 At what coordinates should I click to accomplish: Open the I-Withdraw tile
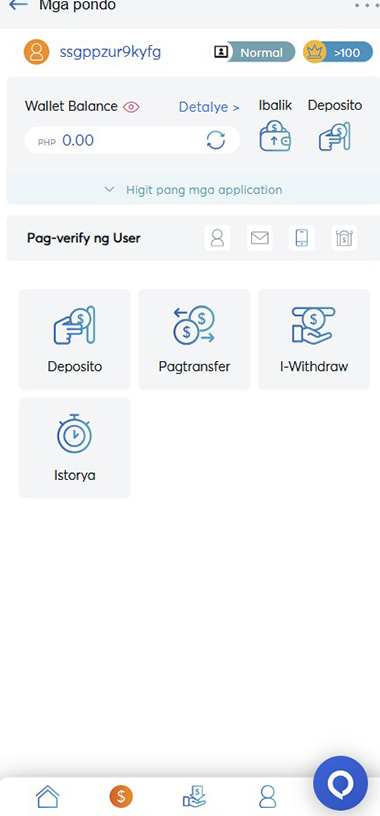pos(314,339)
